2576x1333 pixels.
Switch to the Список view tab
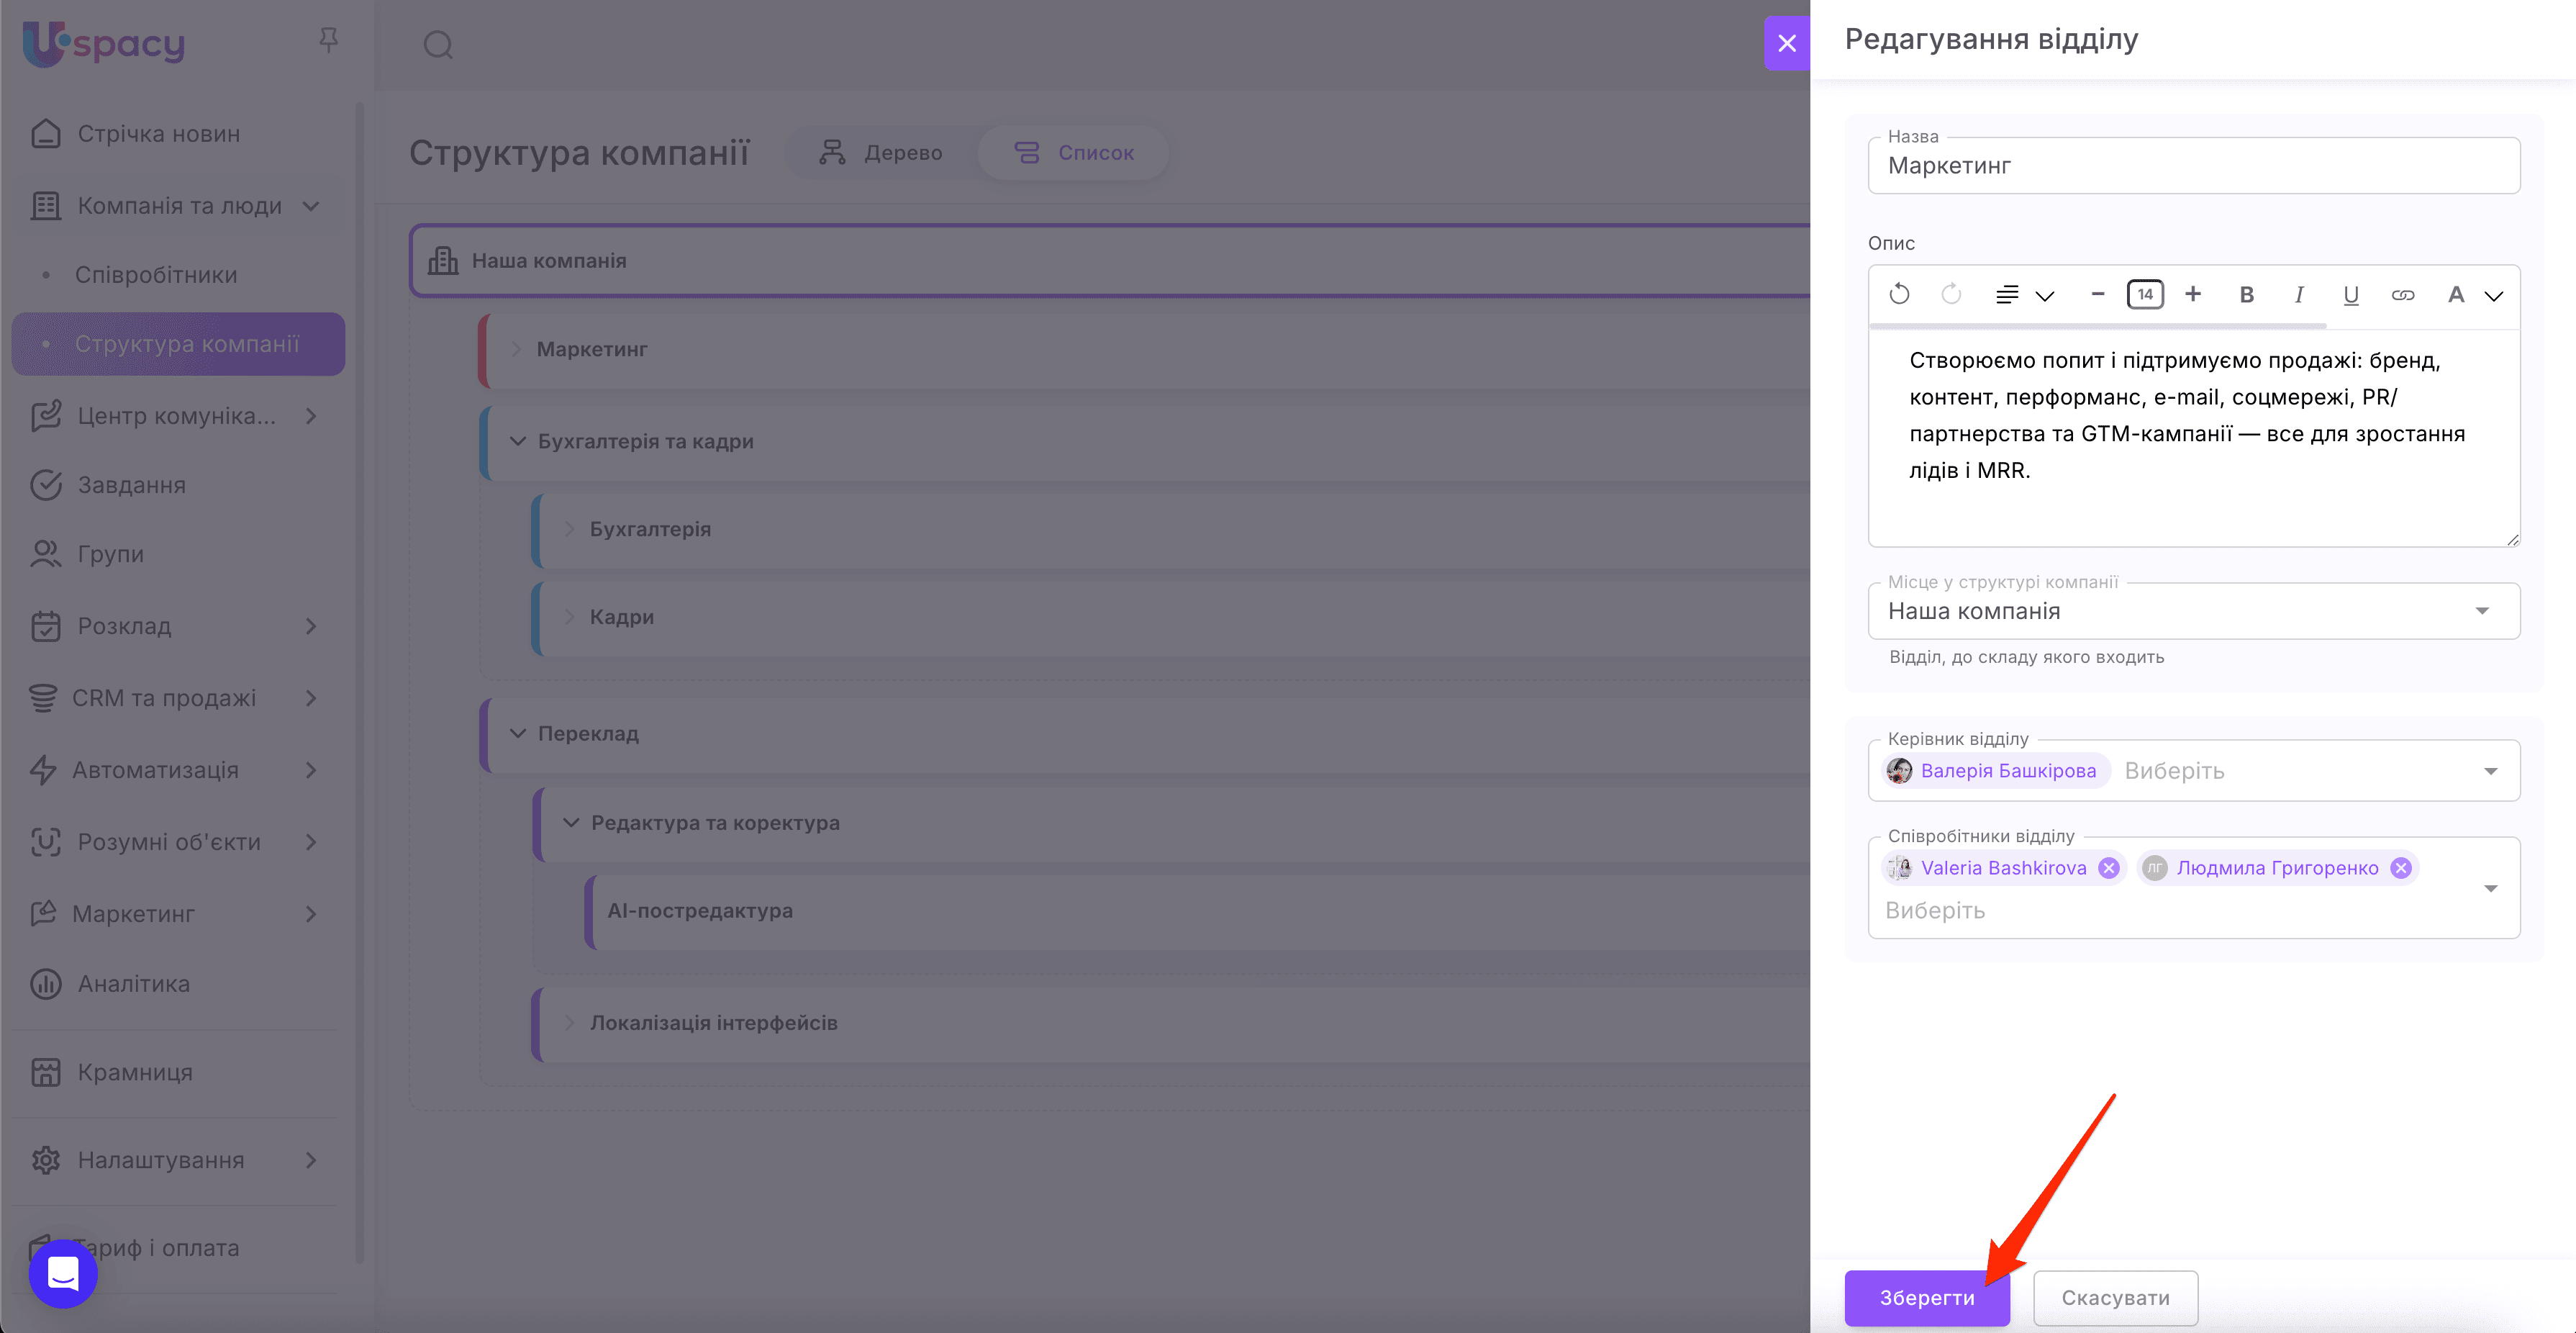(x=1074, y=153)
